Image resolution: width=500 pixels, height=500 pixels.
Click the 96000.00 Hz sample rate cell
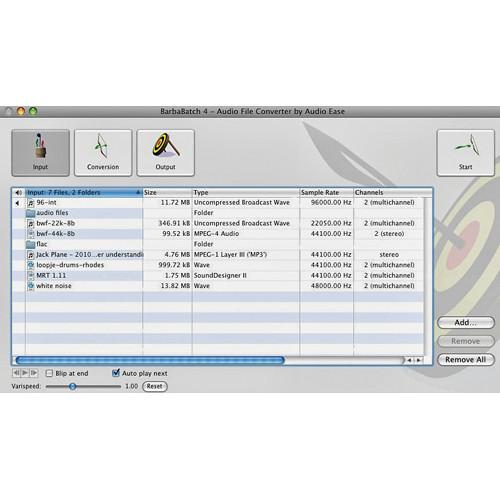tap(331, 203)
